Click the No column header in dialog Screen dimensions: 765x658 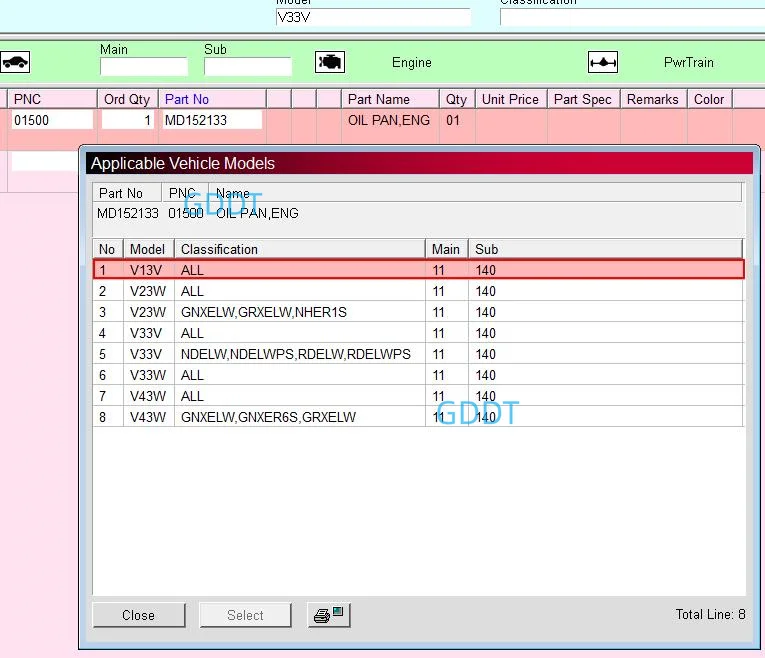point(108,249)
